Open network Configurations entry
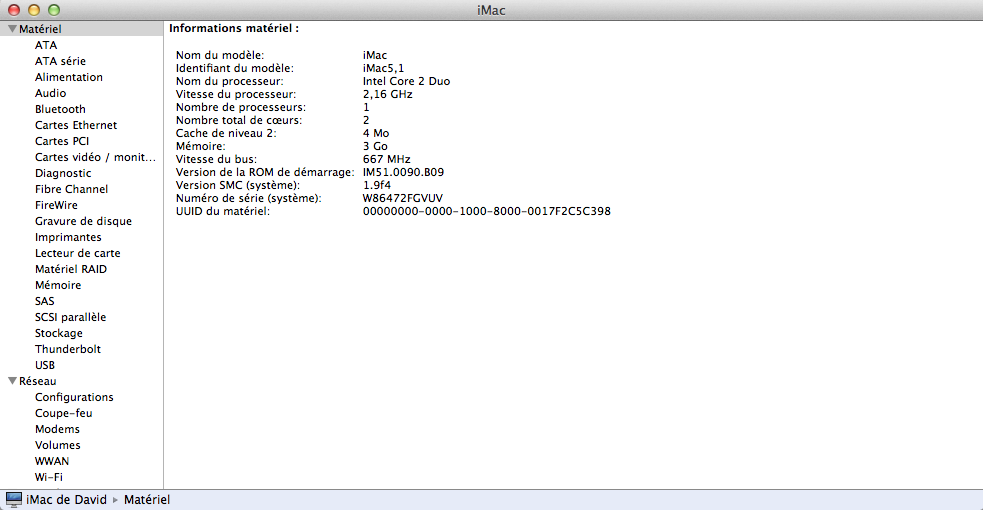The width and height of the screenshot is (983, 510). 74,397
